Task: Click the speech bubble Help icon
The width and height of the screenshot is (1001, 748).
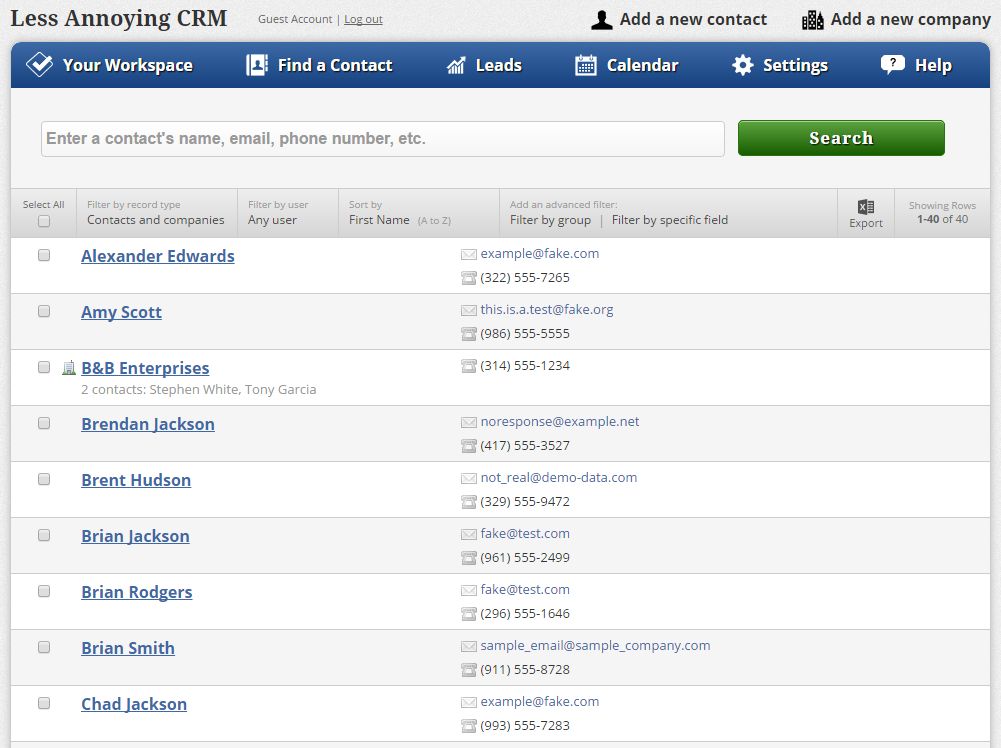Action: (892, 64)
